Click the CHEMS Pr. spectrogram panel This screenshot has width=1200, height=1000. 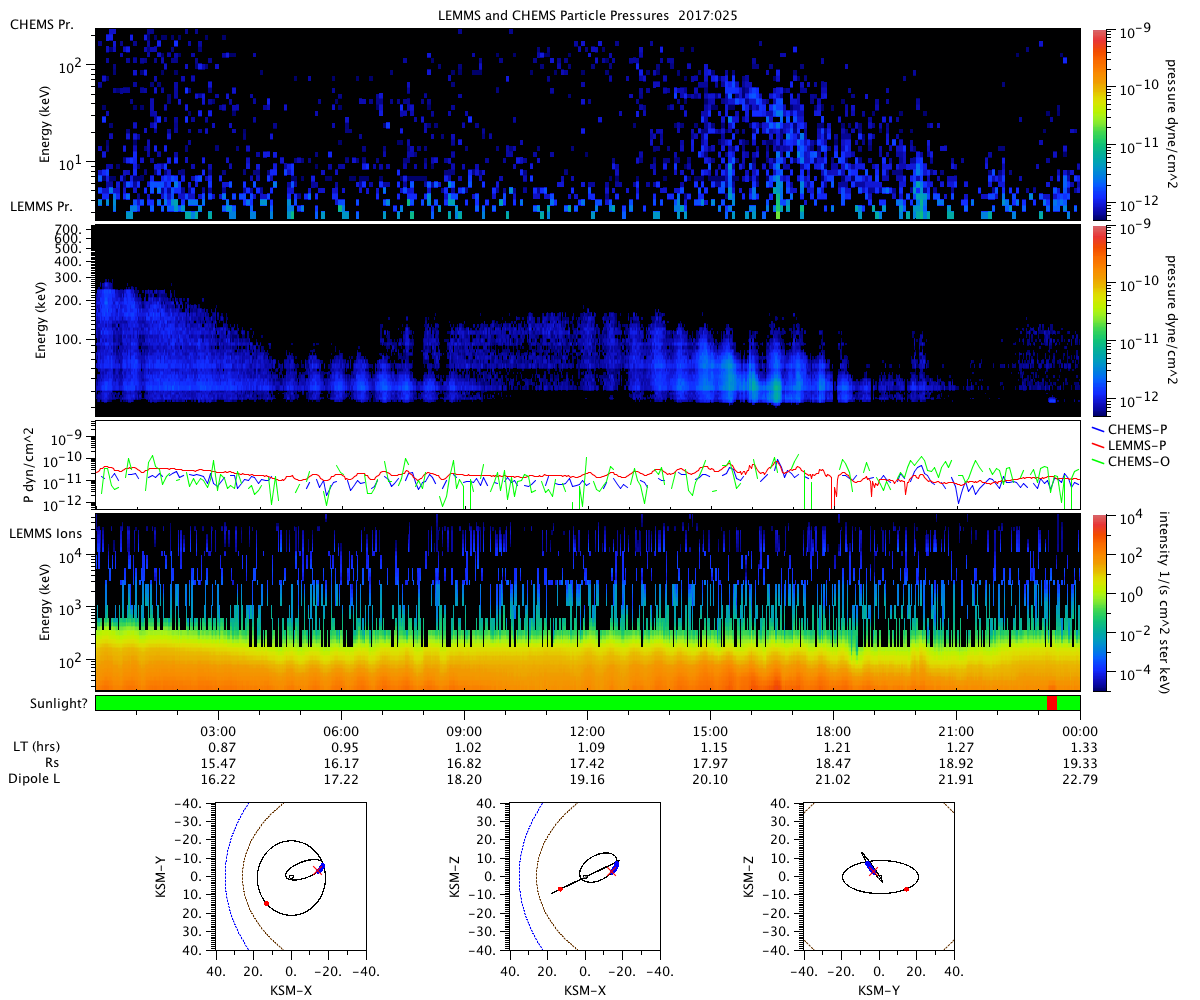pyautogui.click(x=588, y=125)
